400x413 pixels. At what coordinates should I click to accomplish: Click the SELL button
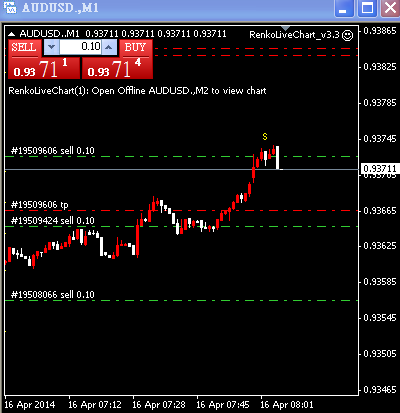click(25, 48)
